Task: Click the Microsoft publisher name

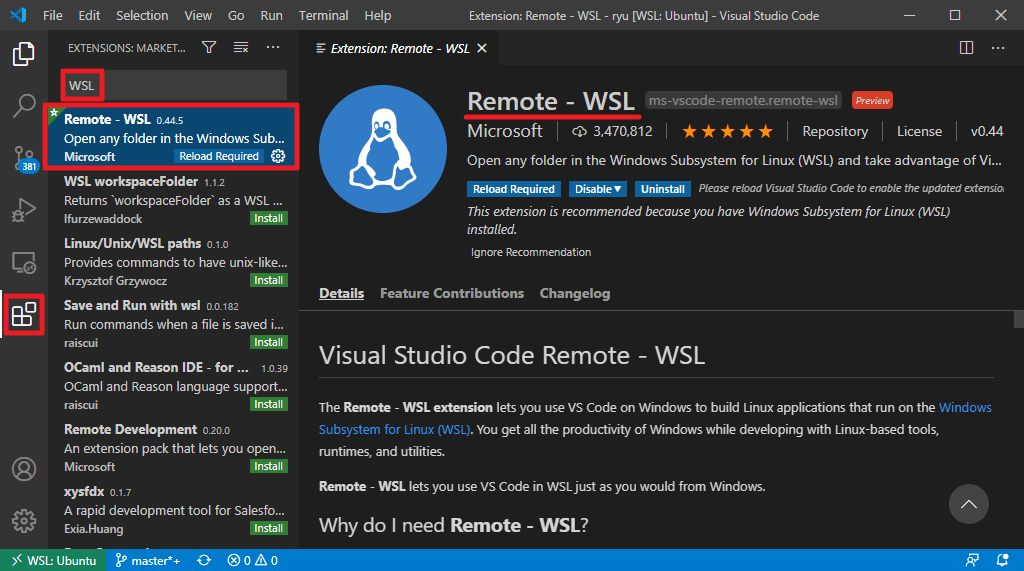Action: click(x=504, y=131)
